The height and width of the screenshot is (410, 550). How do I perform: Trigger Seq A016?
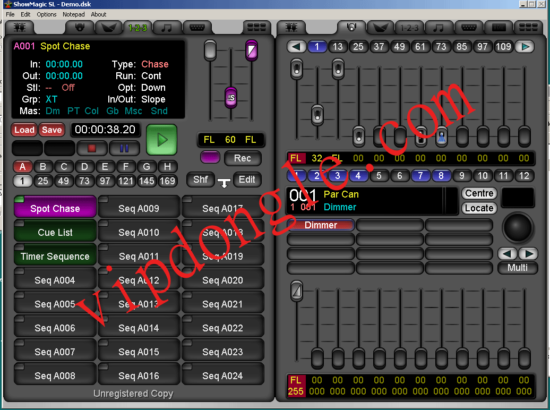coord(139,375)
